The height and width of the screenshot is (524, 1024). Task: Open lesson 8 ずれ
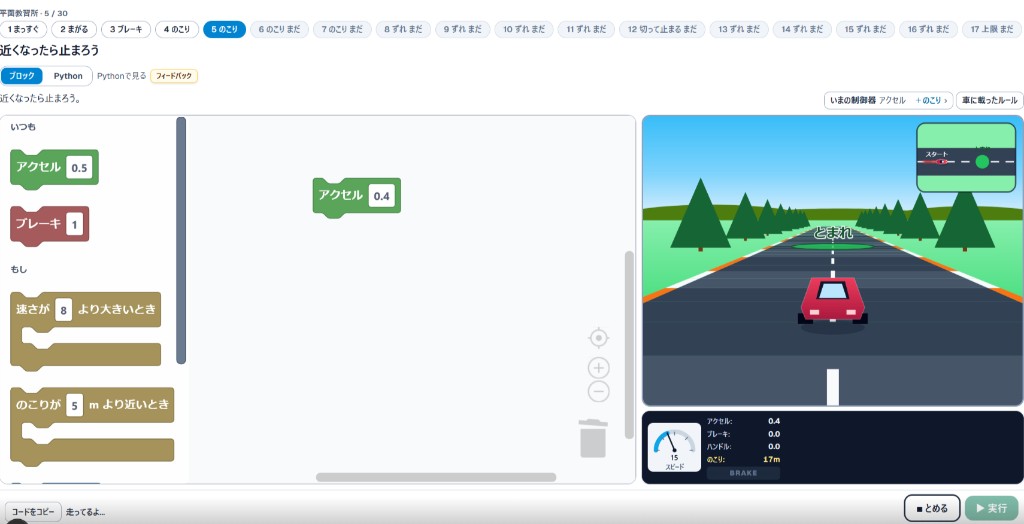(x=403, y=29)
